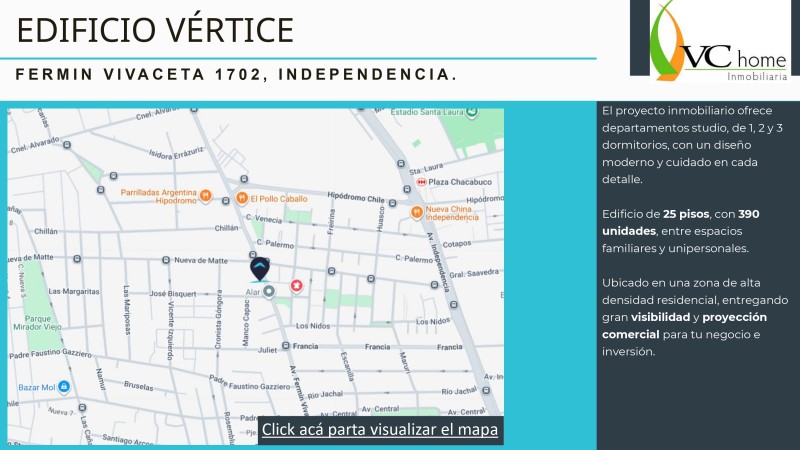Select the grey Alar location marker
This screenshot has height=450, width=800.
pos(269,291)
